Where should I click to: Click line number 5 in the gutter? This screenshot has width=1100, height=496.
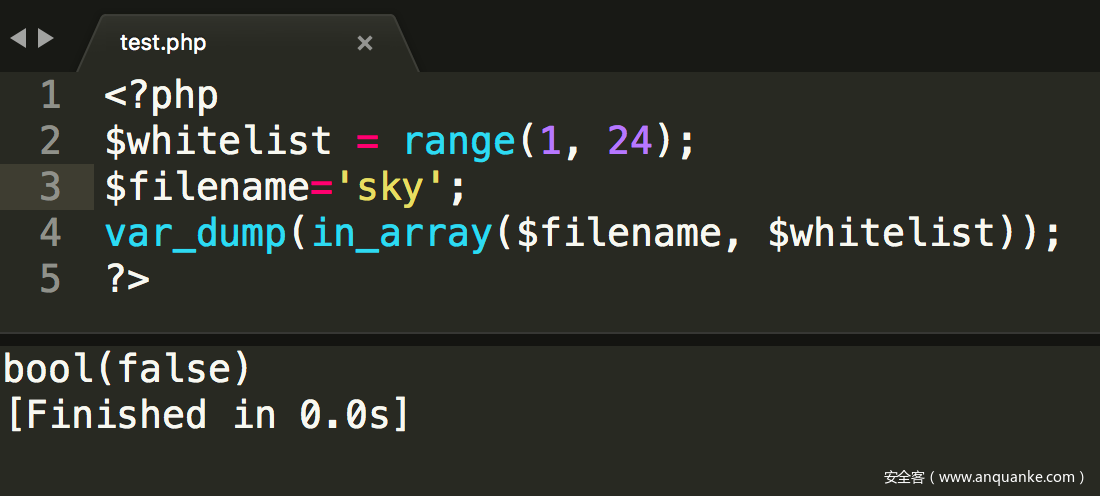tap(50, 279)
